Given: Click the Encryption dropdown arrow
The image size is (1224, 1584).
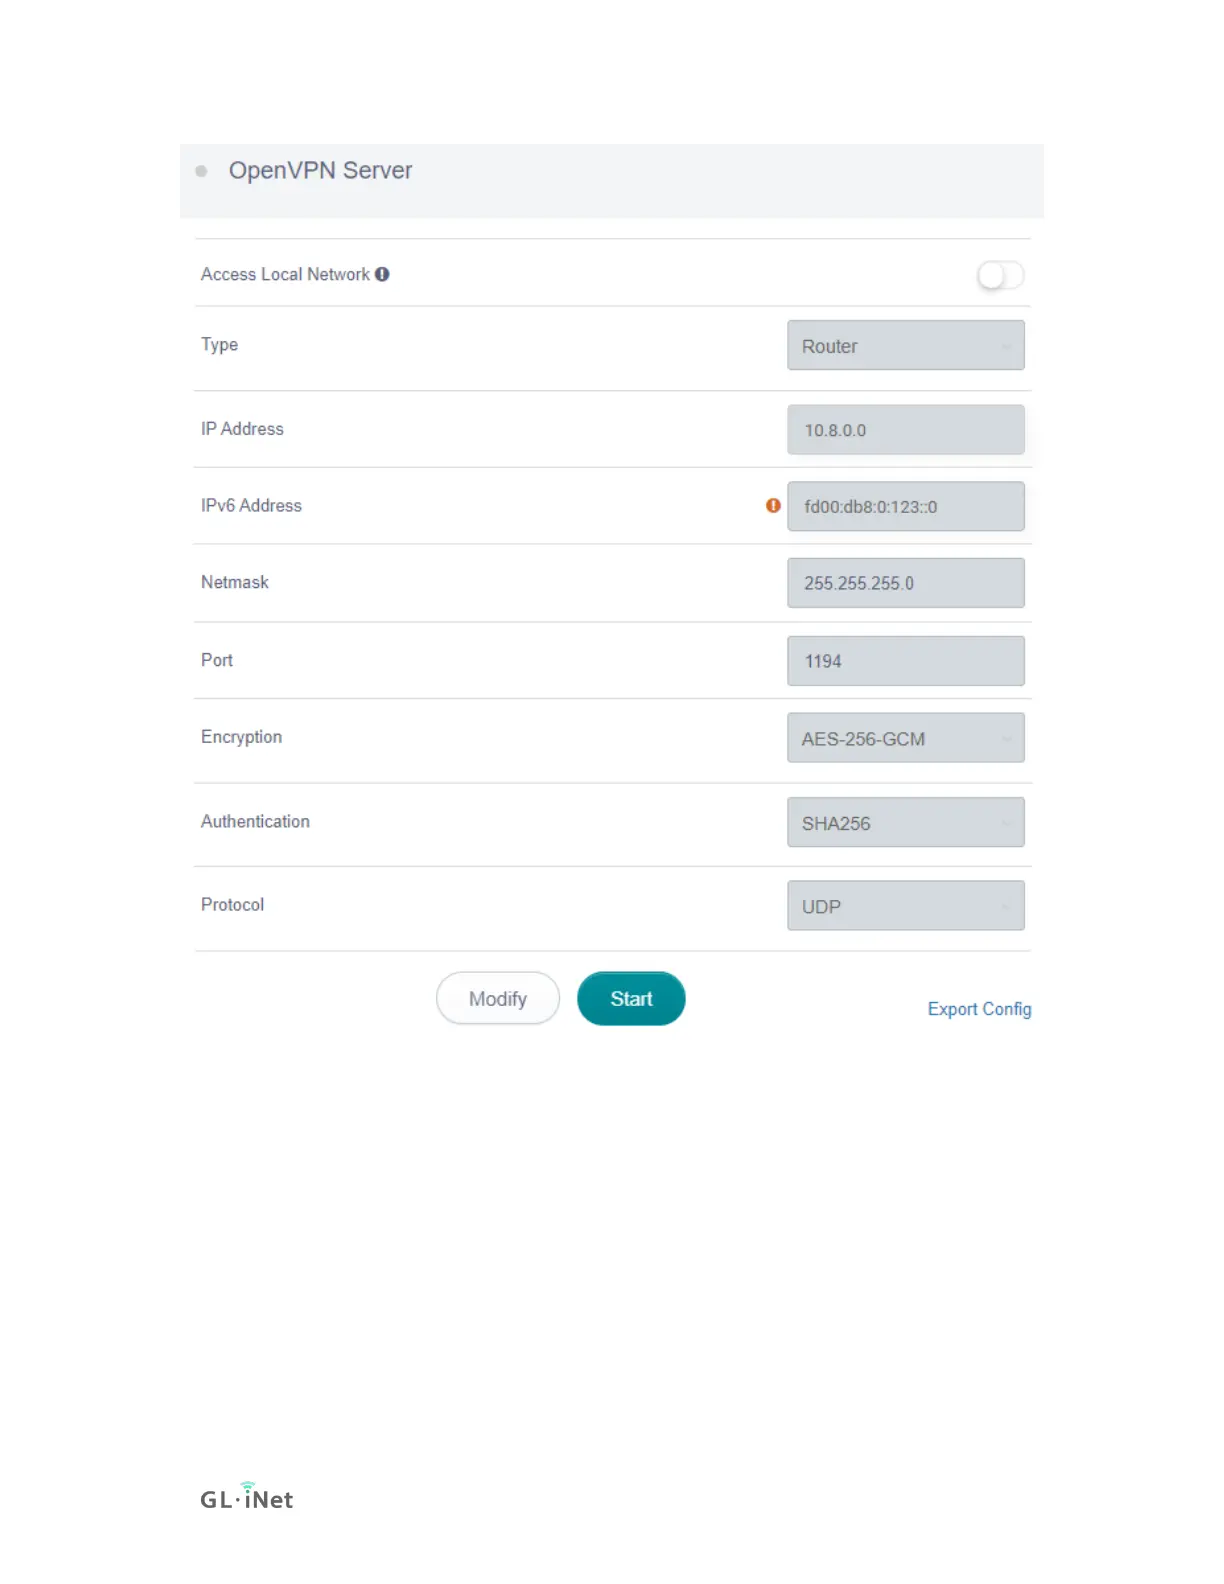Looking at the screenshot, I should (1007, 740).
